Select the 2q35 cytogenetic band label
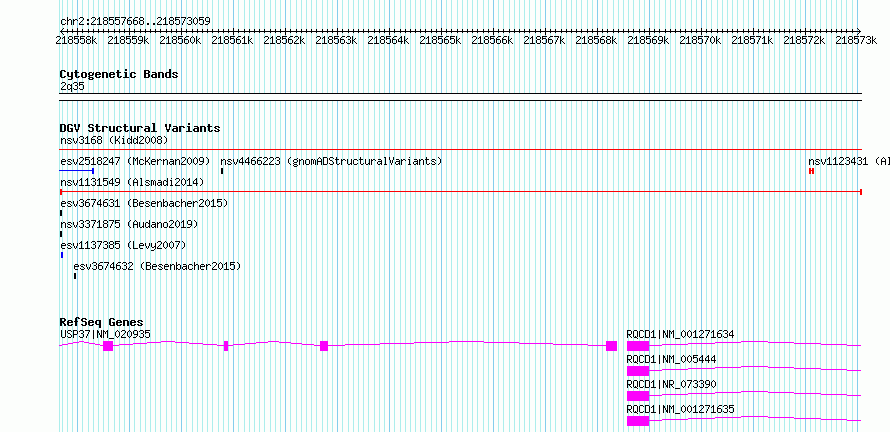The width and height of the screenshot is (890, 432). (x=73, y=86)
